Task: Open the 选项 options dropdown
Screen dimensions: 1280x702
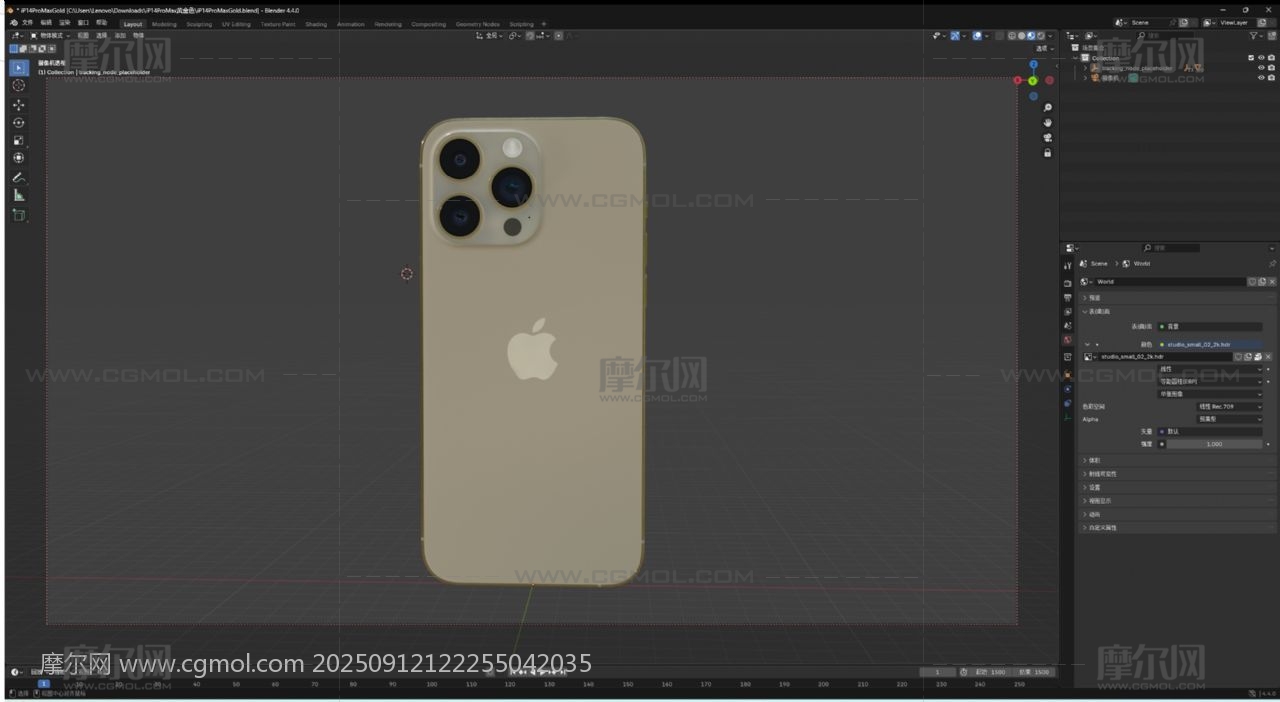Action: coord(1044,48)
